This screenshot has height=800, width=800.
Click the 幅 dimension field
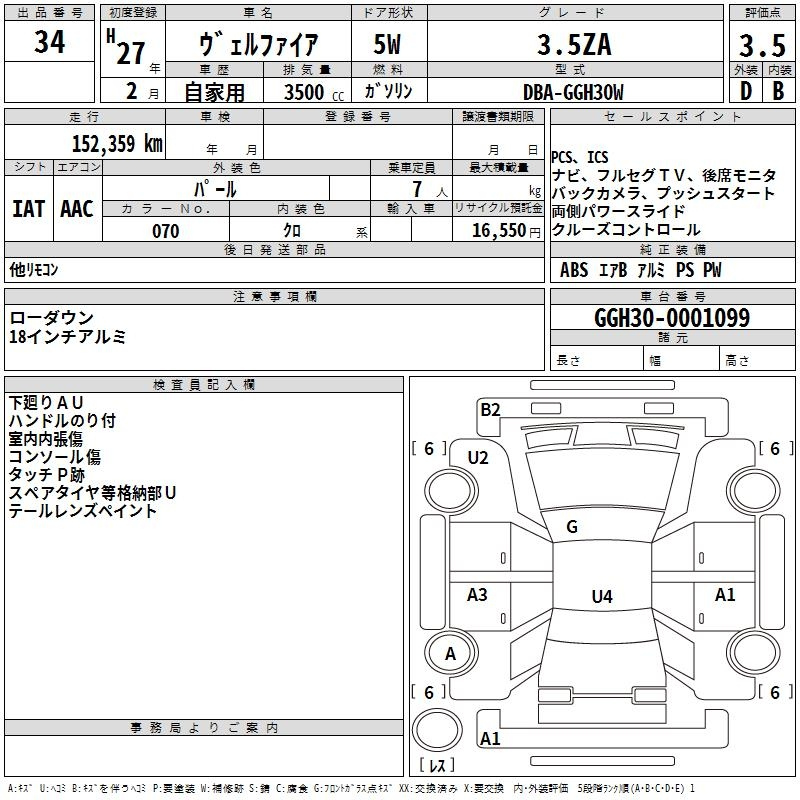tap(682, 360)
